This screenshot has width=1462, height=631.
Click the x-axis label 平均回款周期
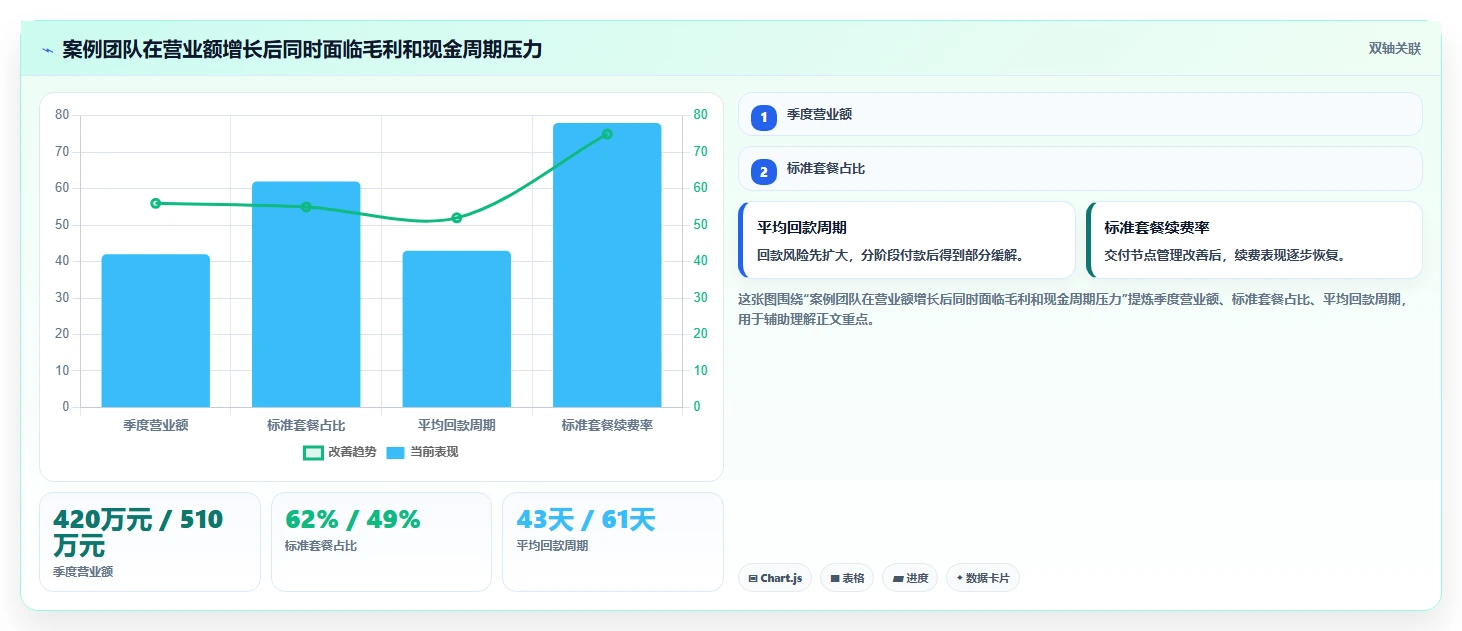[x=457, y=425]
